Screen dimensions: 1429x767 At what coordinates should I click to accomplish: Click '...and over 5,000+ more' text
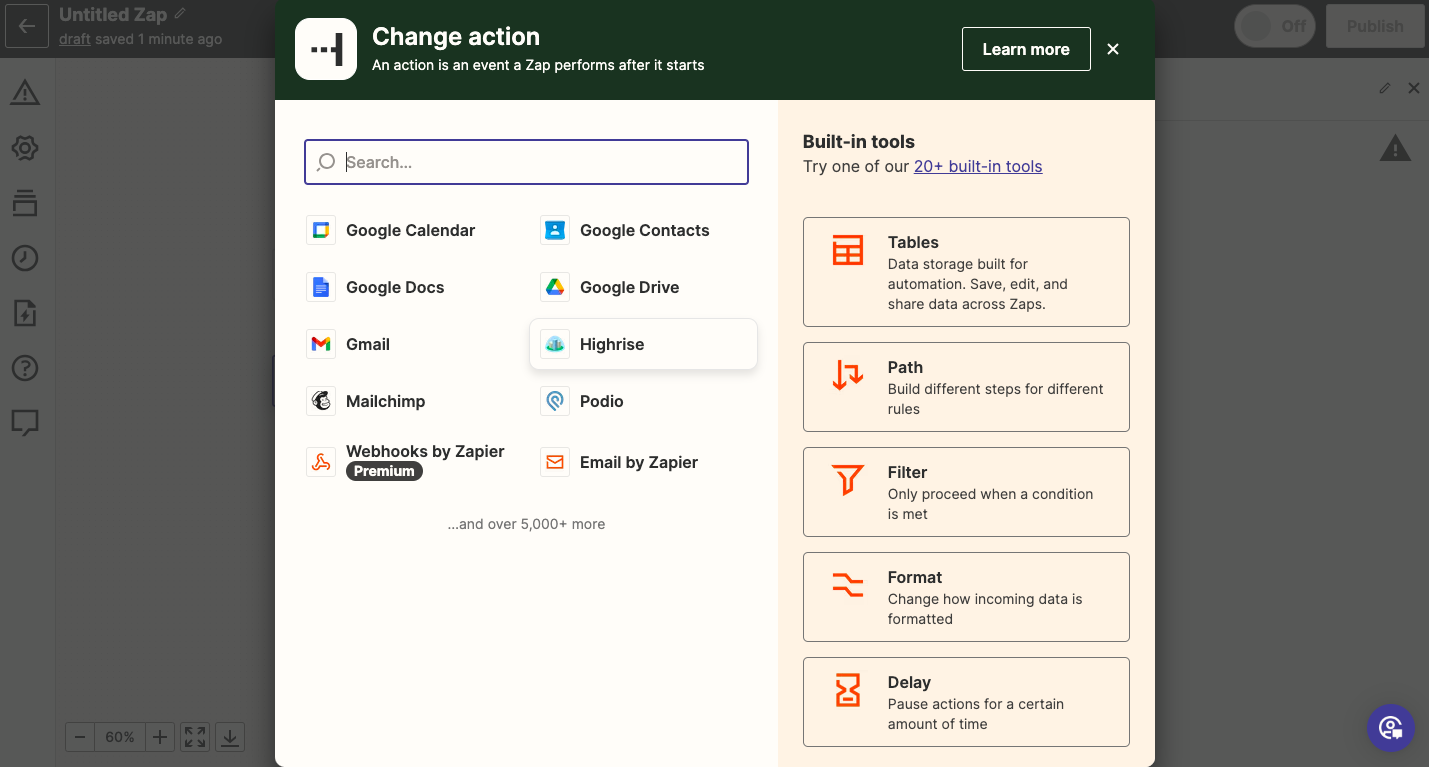click(x=526, y=524)
